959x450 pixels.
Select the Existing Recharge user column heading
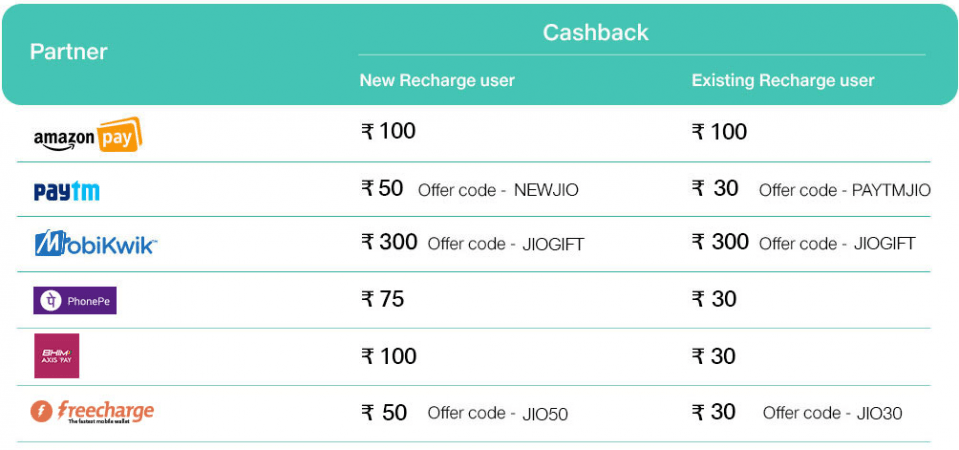pyautogui.click(x=783, y=81)
